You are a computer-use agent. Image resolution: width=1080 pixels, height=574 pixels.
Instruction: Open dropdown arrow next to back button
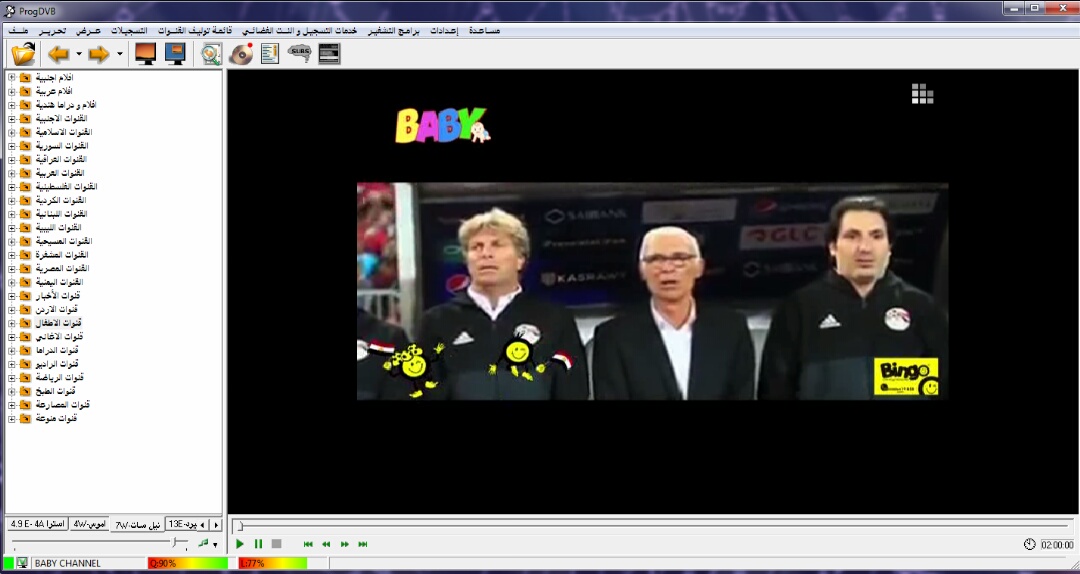pyautogui.click(x=79, y=54)
